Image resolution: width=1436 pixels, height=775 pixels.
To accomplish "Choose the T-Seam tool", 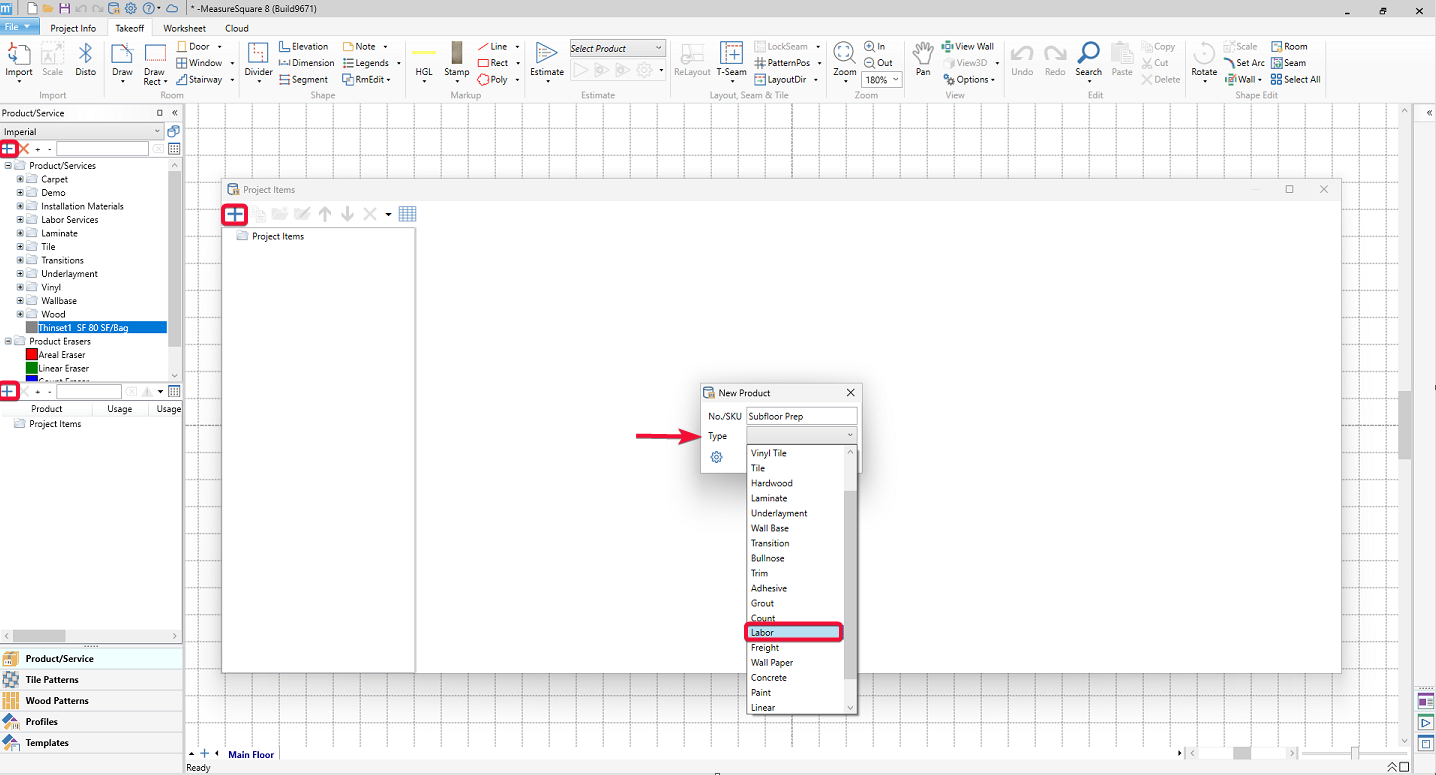I will 731,60.
